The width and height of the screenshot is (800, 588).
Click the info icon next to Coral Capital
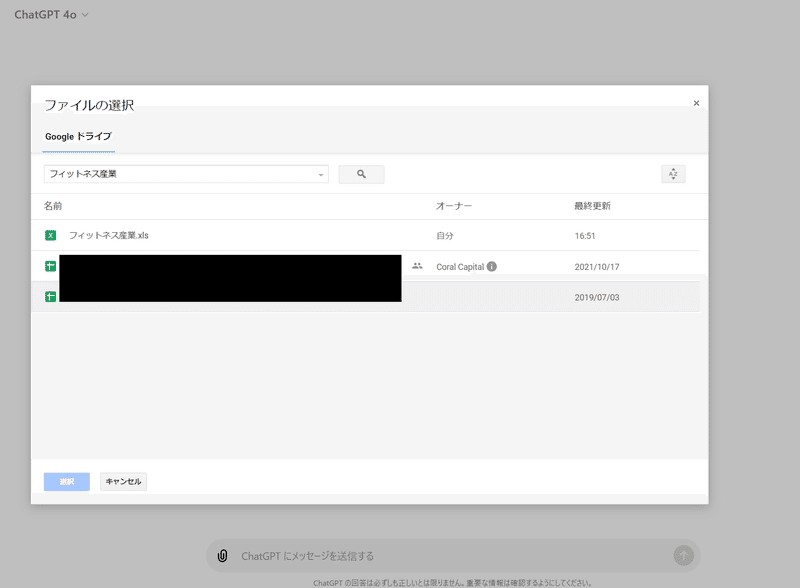(492, 267)
